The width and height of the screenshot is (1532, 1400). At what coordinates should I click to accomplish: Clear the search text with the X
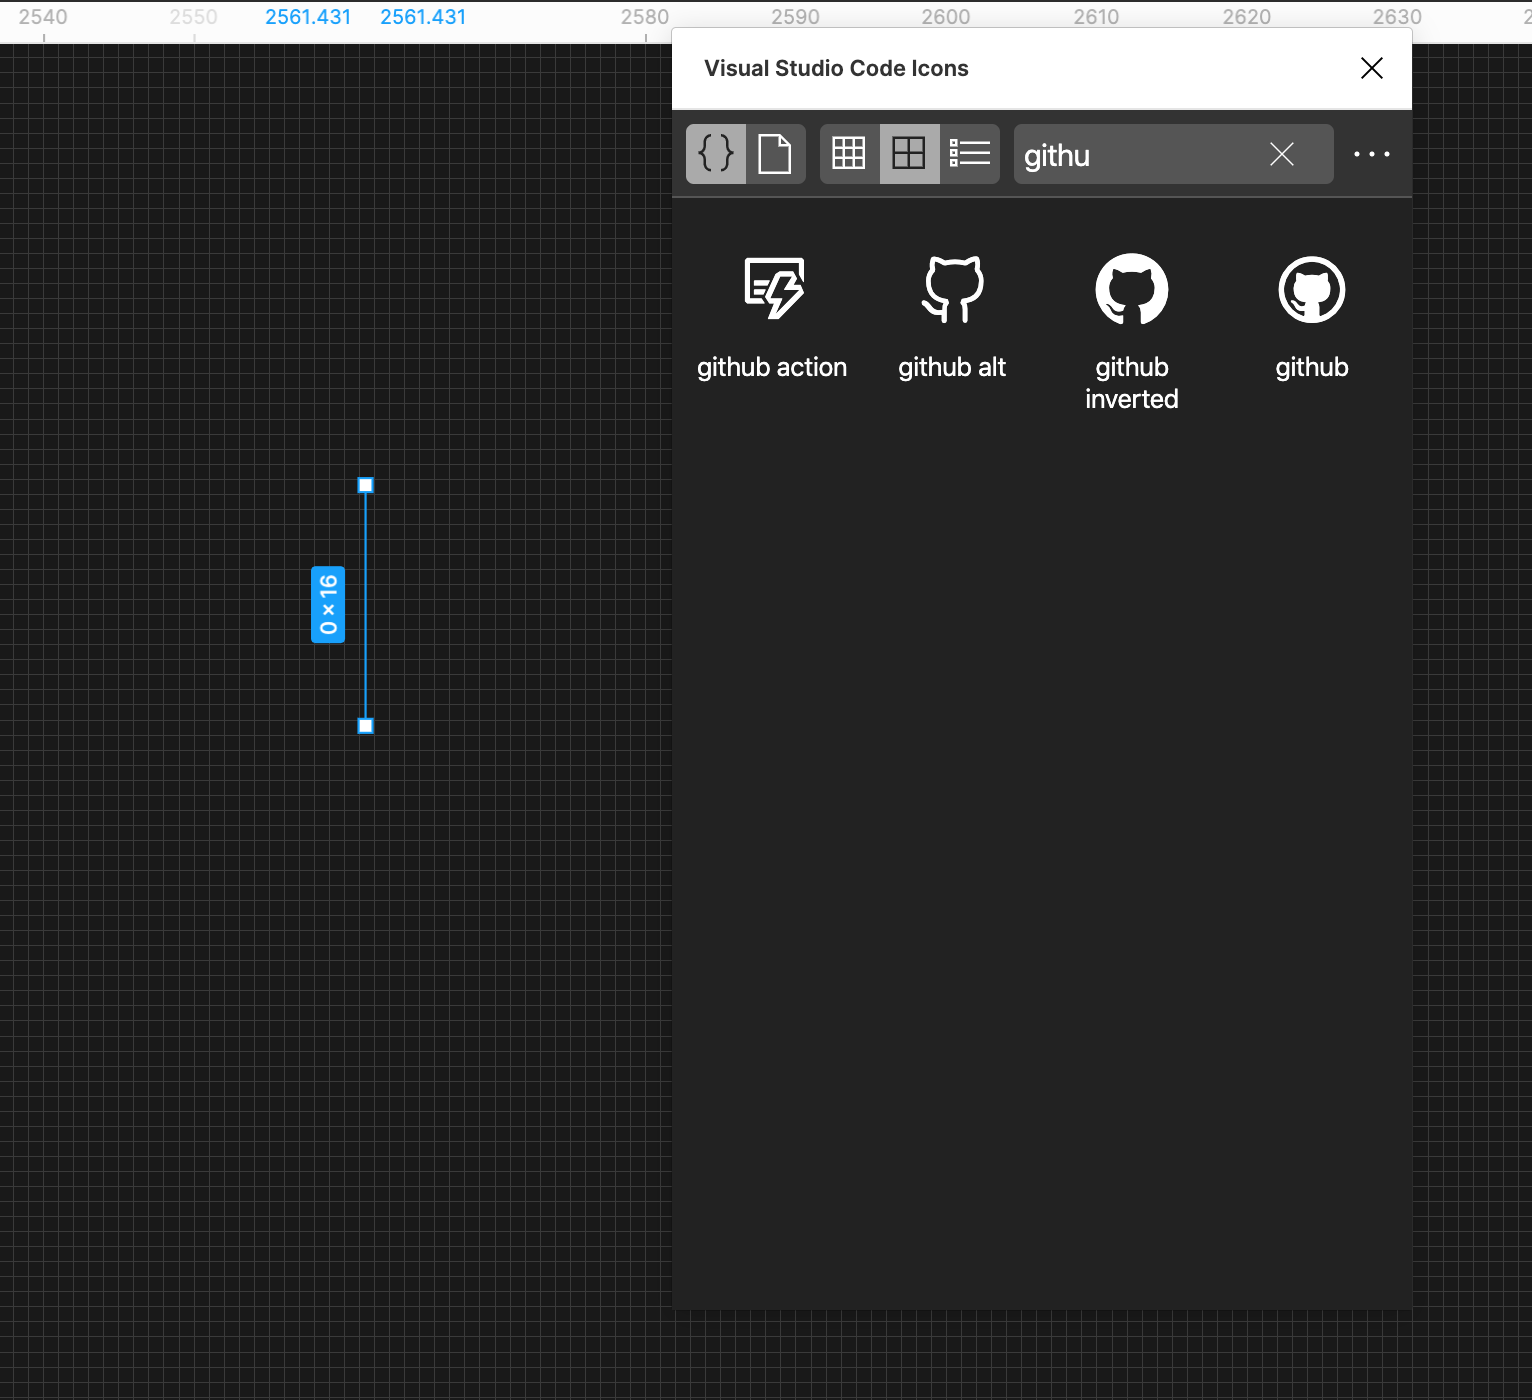[x=1282, y=154]
